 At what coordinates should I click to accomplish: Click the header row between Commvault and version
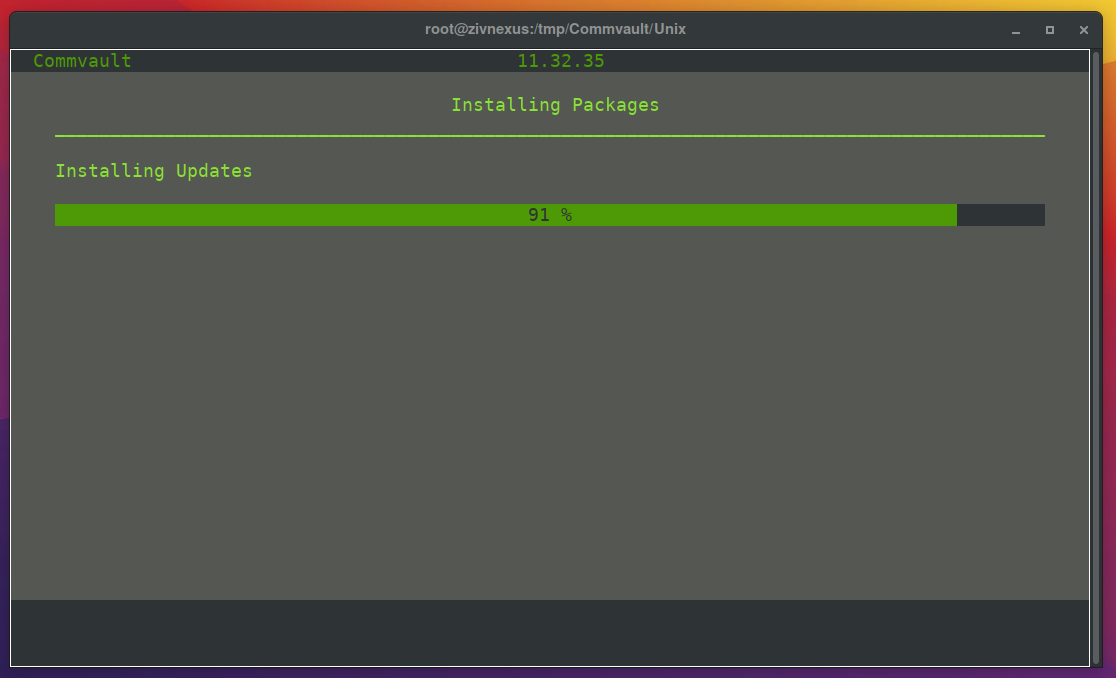320,61
